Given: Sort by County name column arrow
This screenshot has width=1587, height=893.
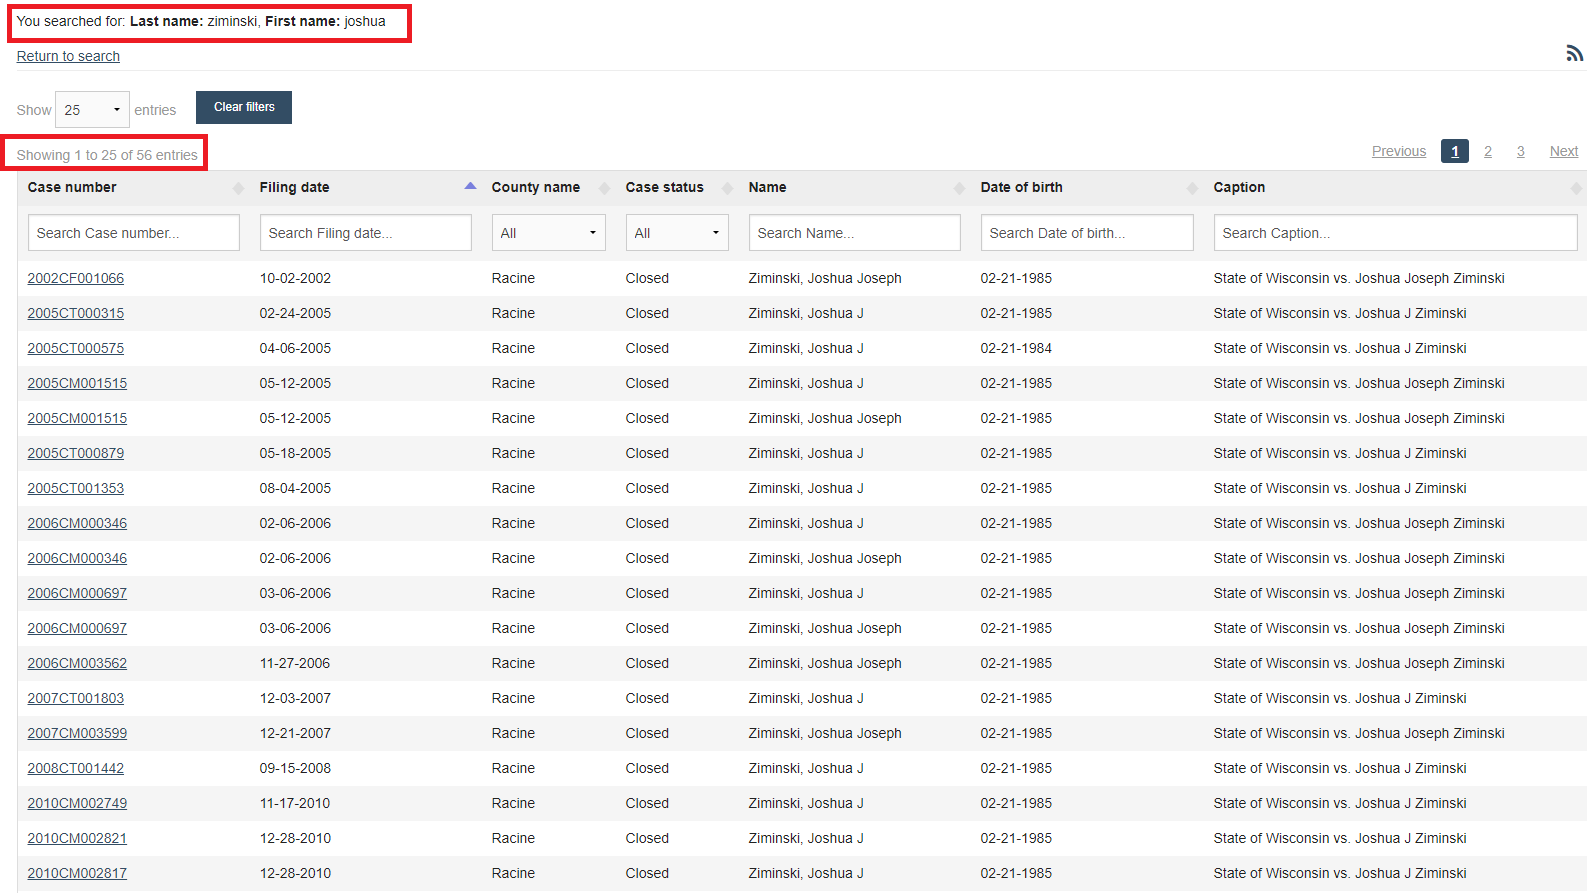Looking at the screenshot, I should point(604,188).
